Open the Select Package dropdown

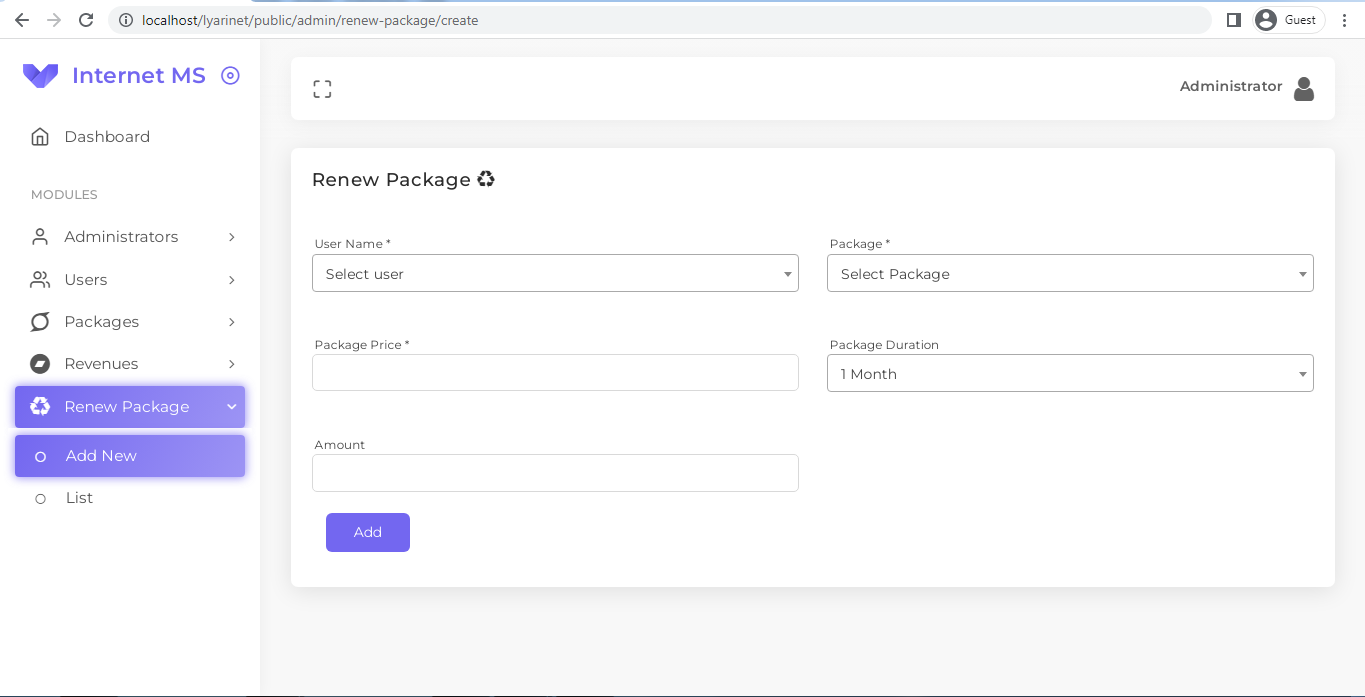(x=1070, y=272)
